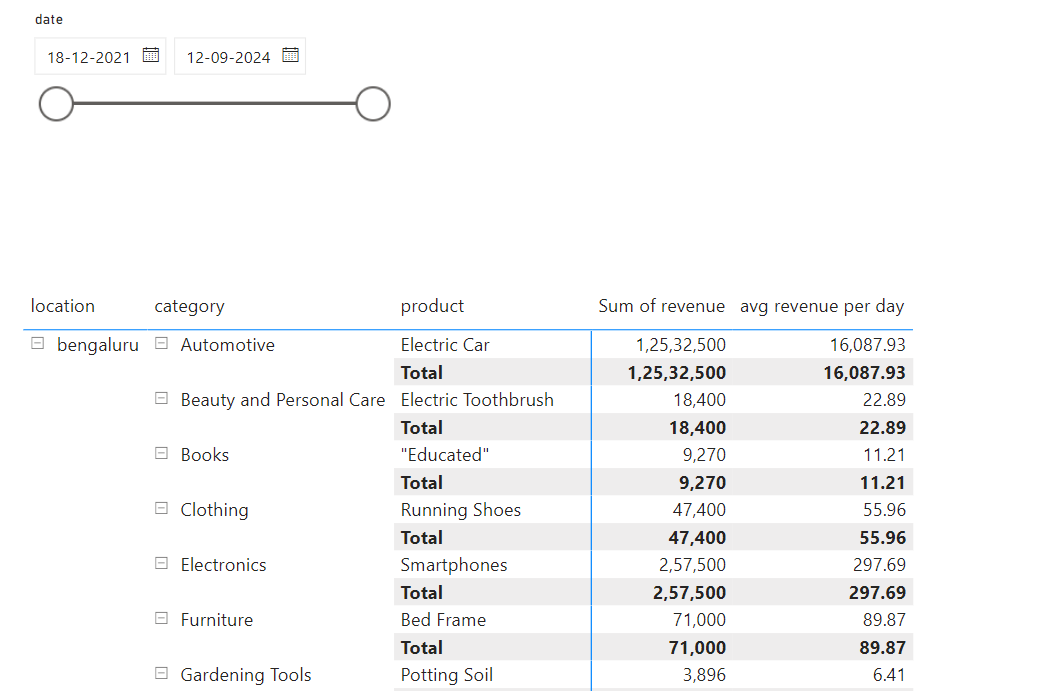Viewport: 1063px width, 691px height.
Task: Select the 297.69 Smartphones average cell
Action: [879, 565]
